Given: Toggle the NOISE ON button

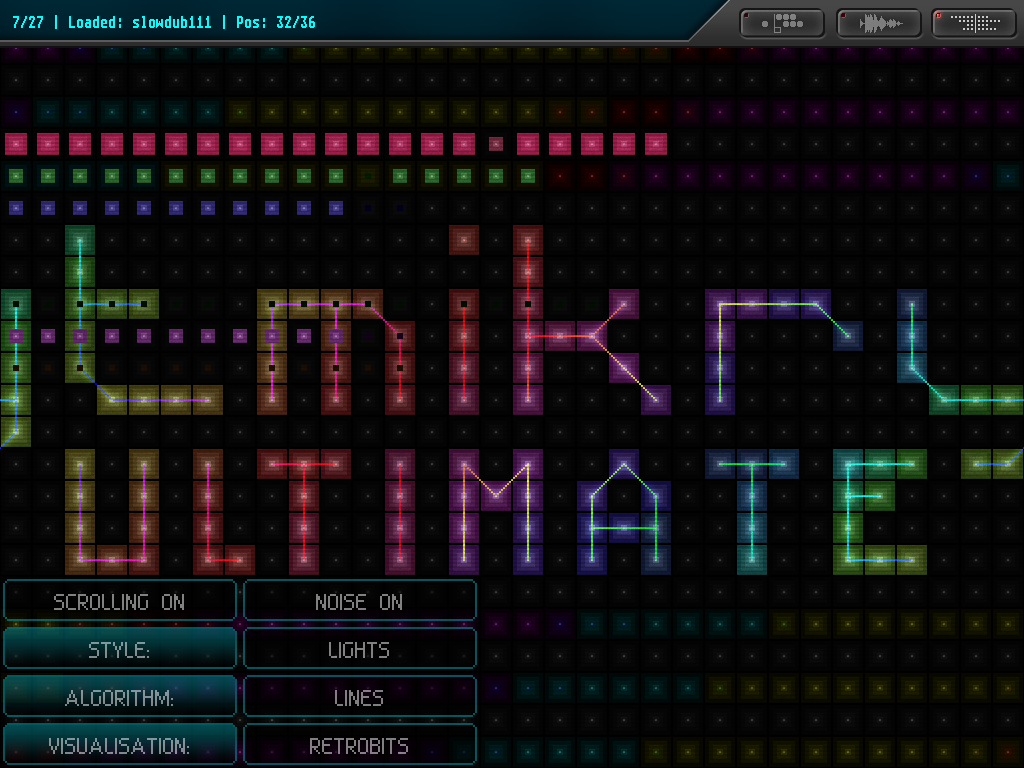Looking at the screenshot, I should [360, 601].
